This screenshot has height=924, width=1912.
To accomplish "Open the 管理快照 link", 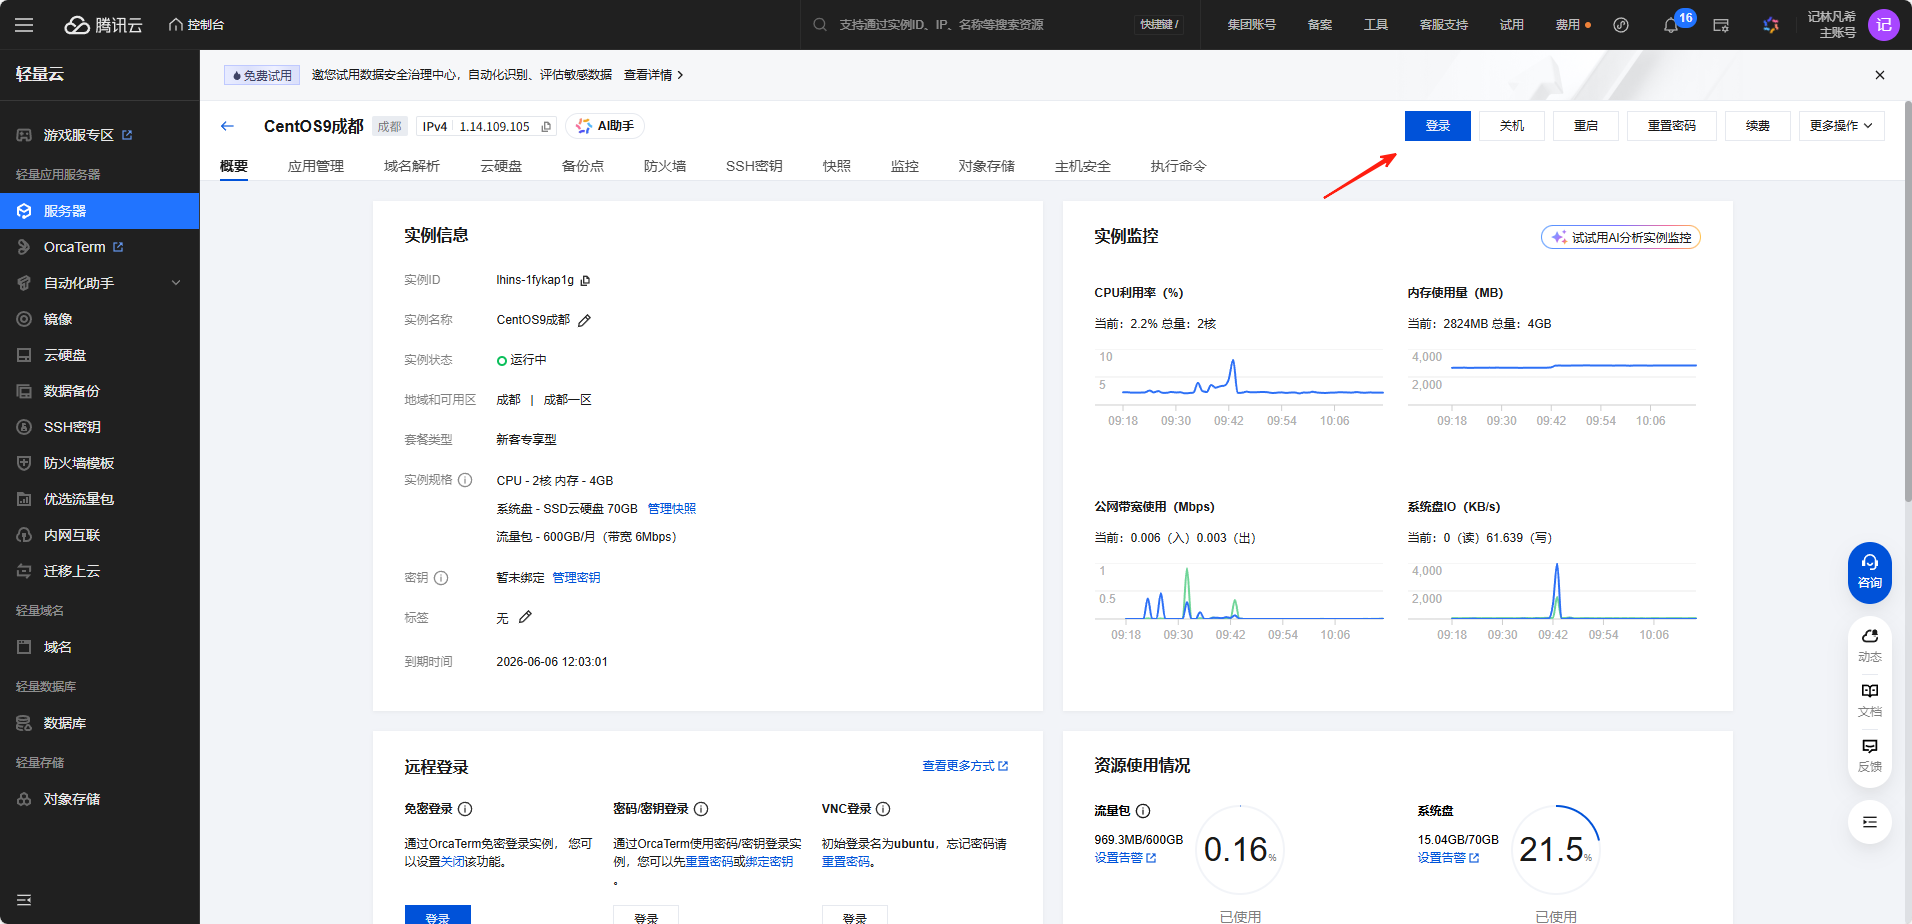I will point(672,509).
